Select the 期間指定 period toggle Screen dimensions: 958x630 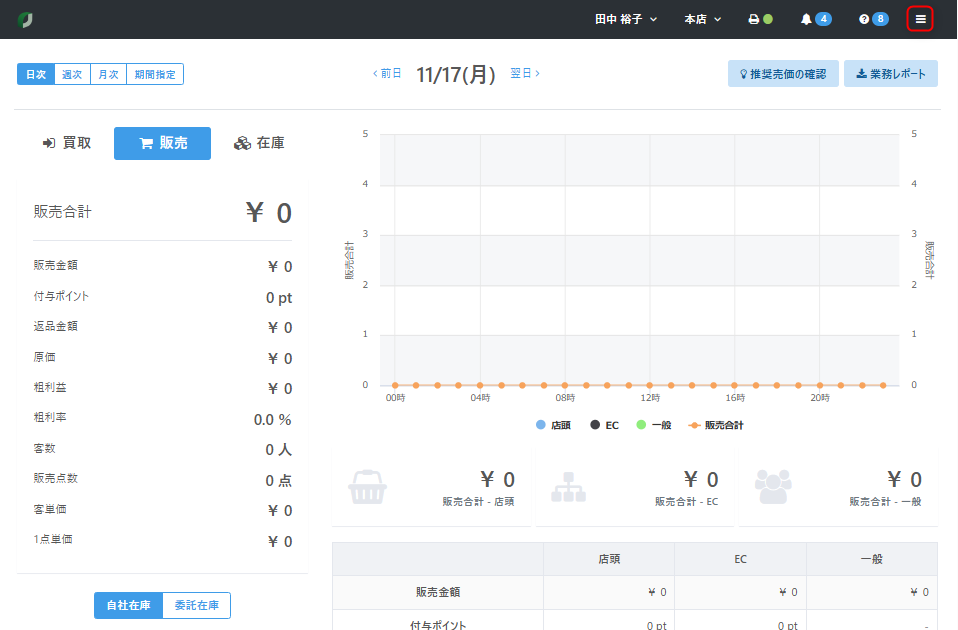155,75
